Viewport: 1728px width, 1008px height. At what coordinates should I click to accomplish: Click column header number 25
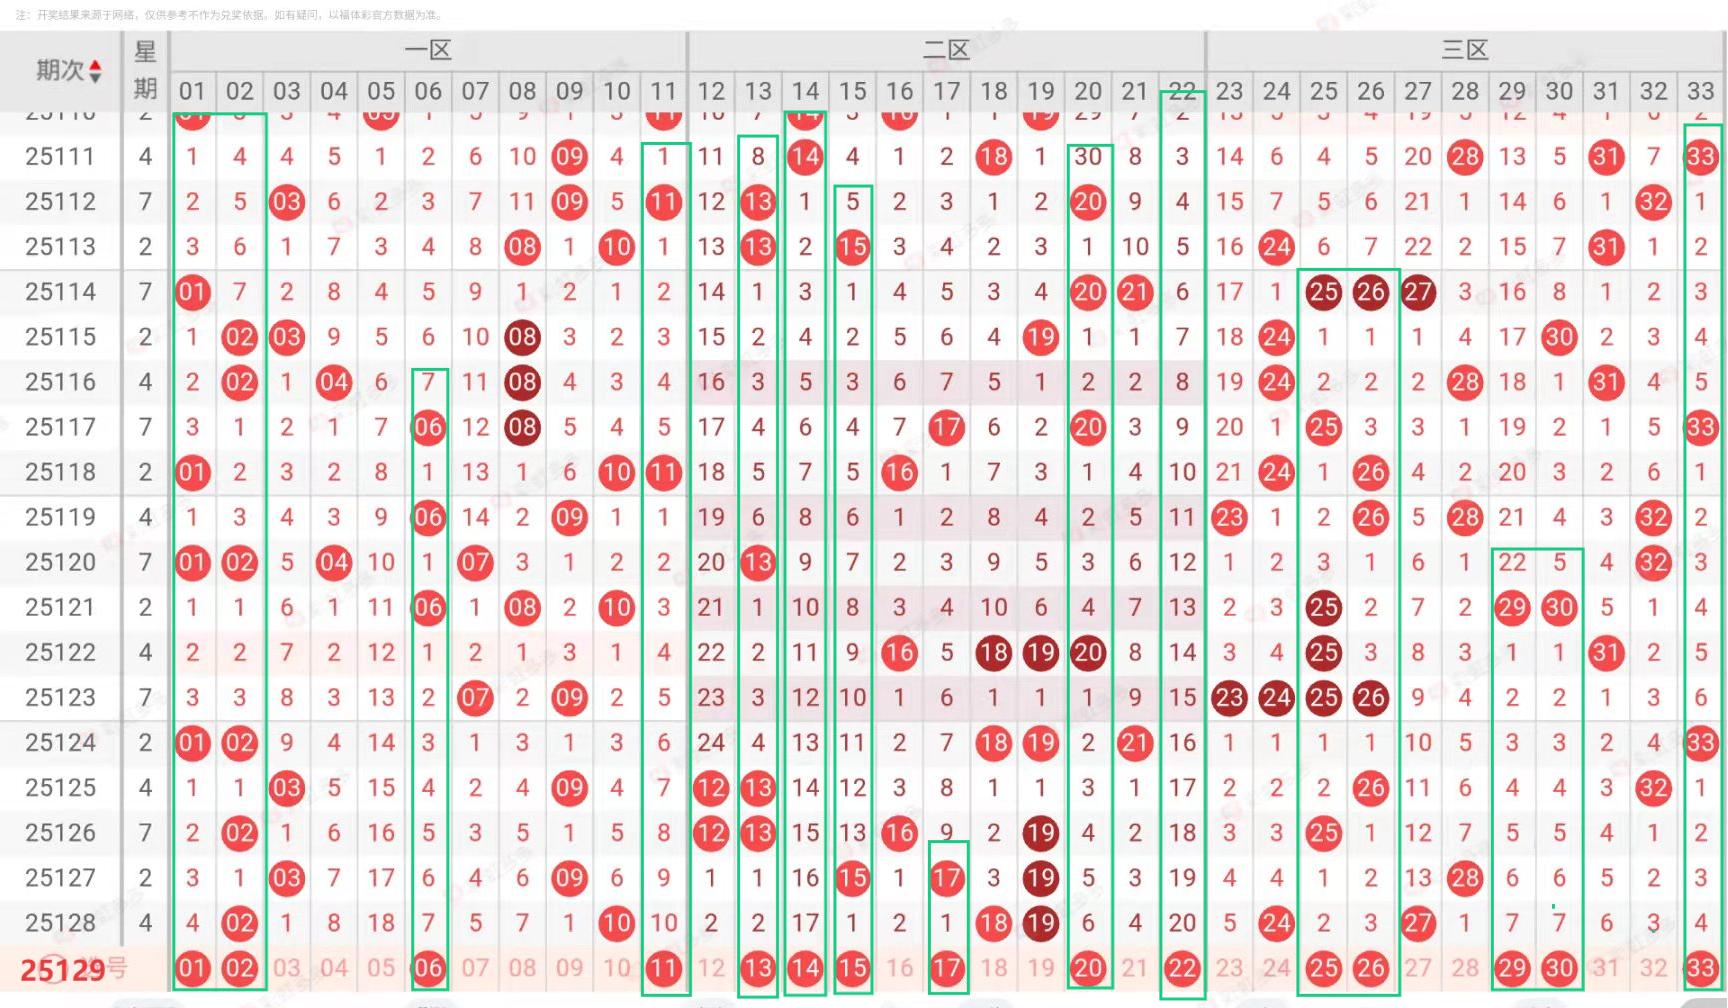tap(1323, 91)
